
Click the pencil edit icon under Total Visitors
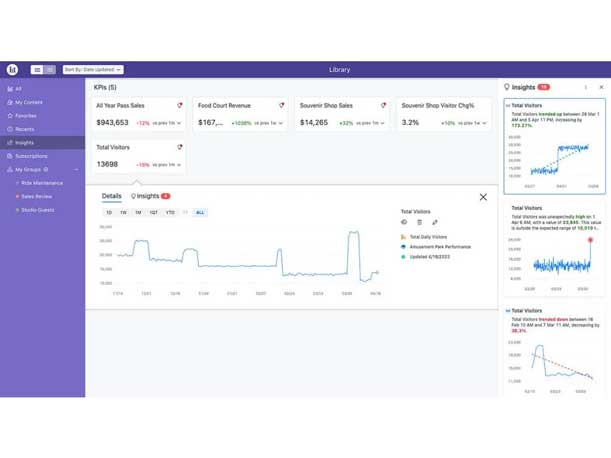coord(435,223)
